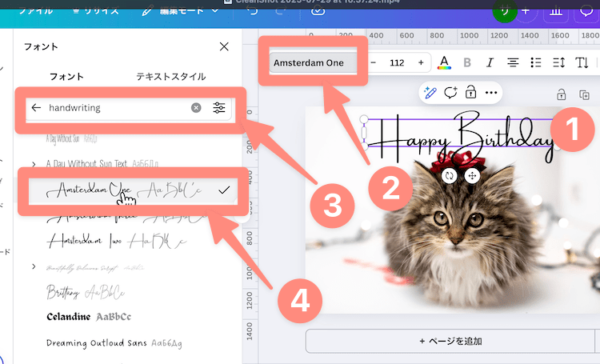
Task: Open the green user avatar
Action: coord(504,11)
